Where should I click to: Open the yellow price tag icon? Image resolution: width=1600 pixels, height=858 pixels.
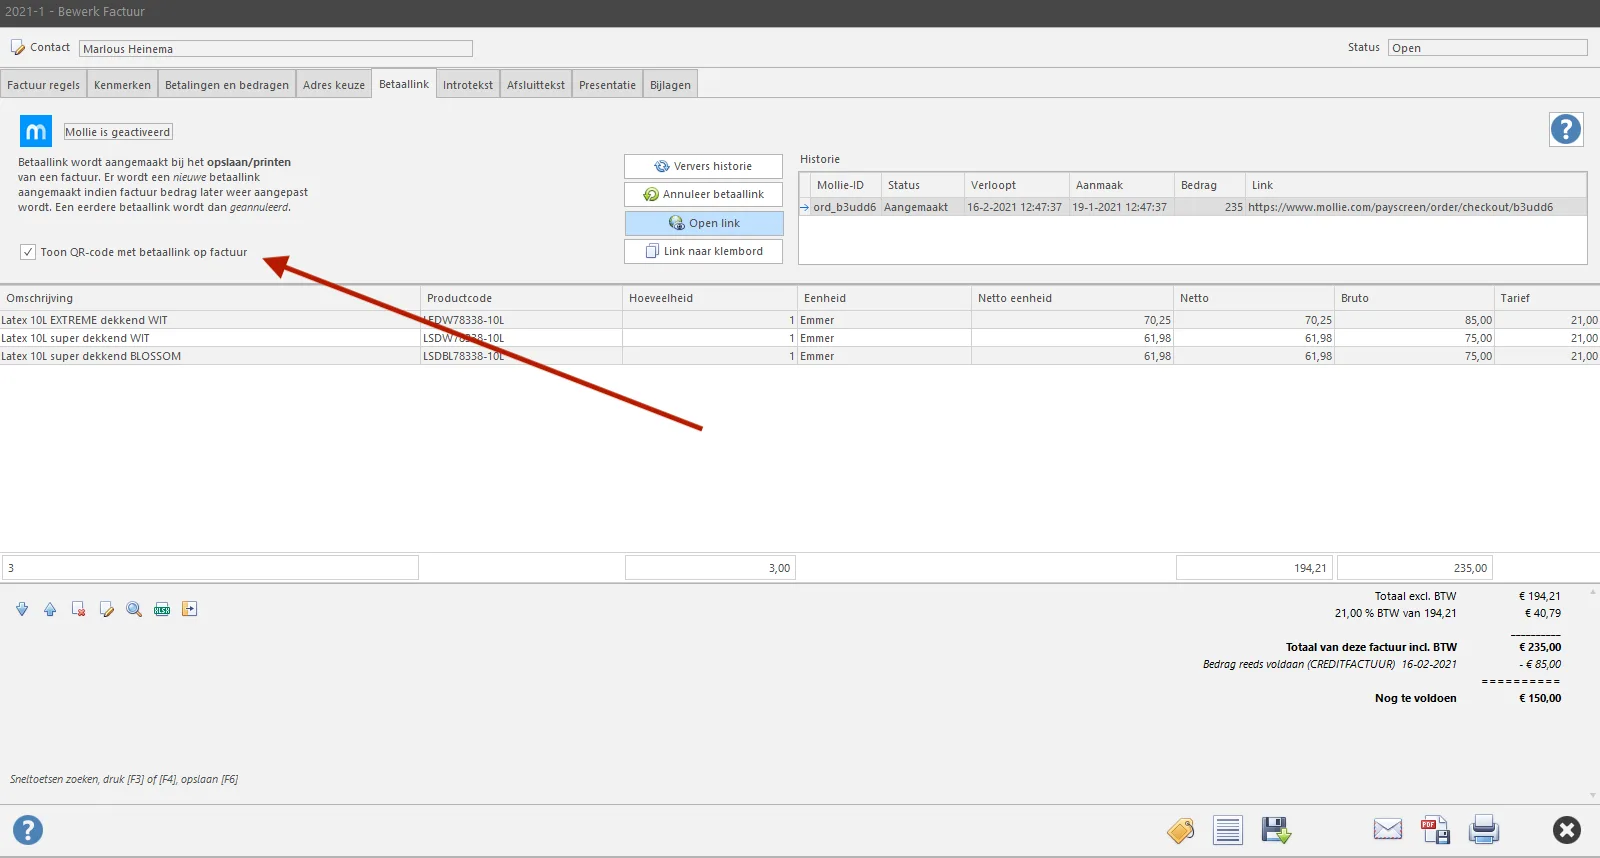click(1180, 830)
